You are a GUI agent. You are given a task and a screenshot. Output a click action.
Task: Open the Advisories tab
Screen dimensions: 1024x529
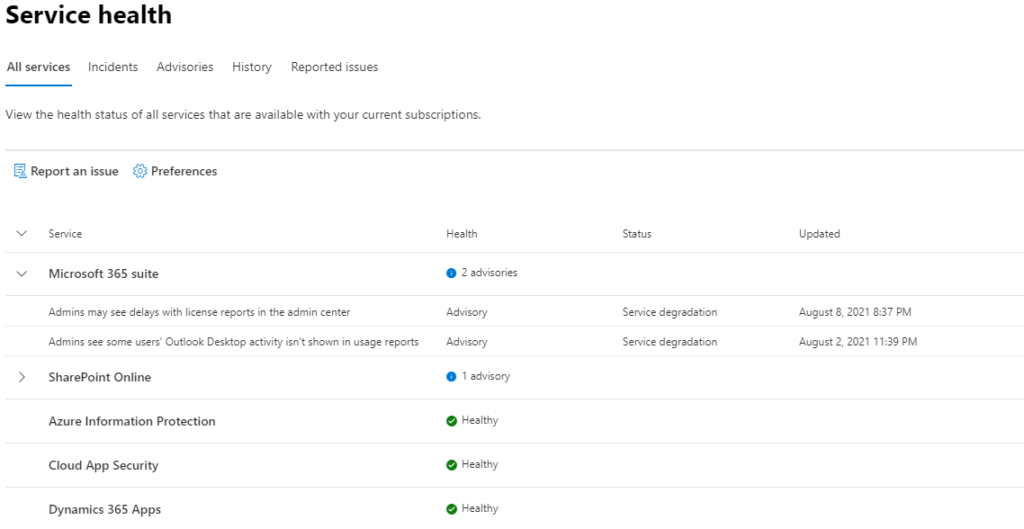coord(185,67)
